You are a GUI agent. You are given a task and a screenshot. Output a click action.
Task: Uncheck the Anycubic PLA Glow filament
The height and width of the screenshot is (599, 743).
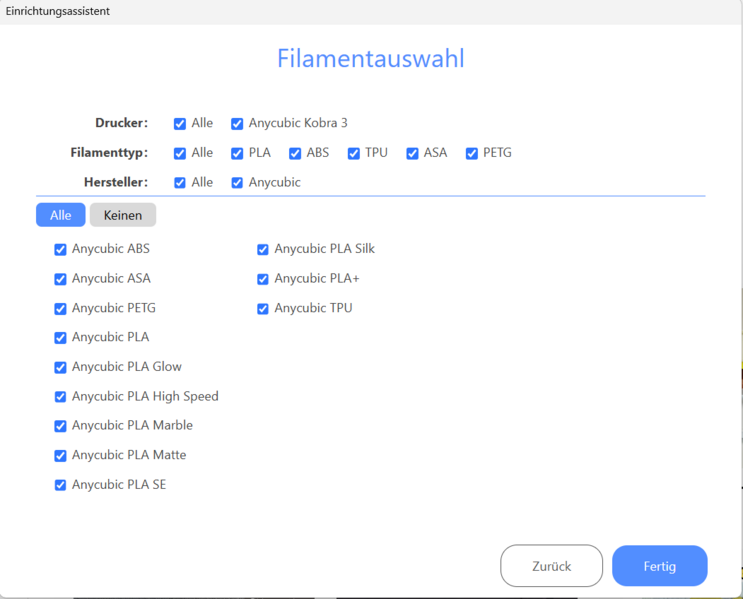tap(60, 367)
